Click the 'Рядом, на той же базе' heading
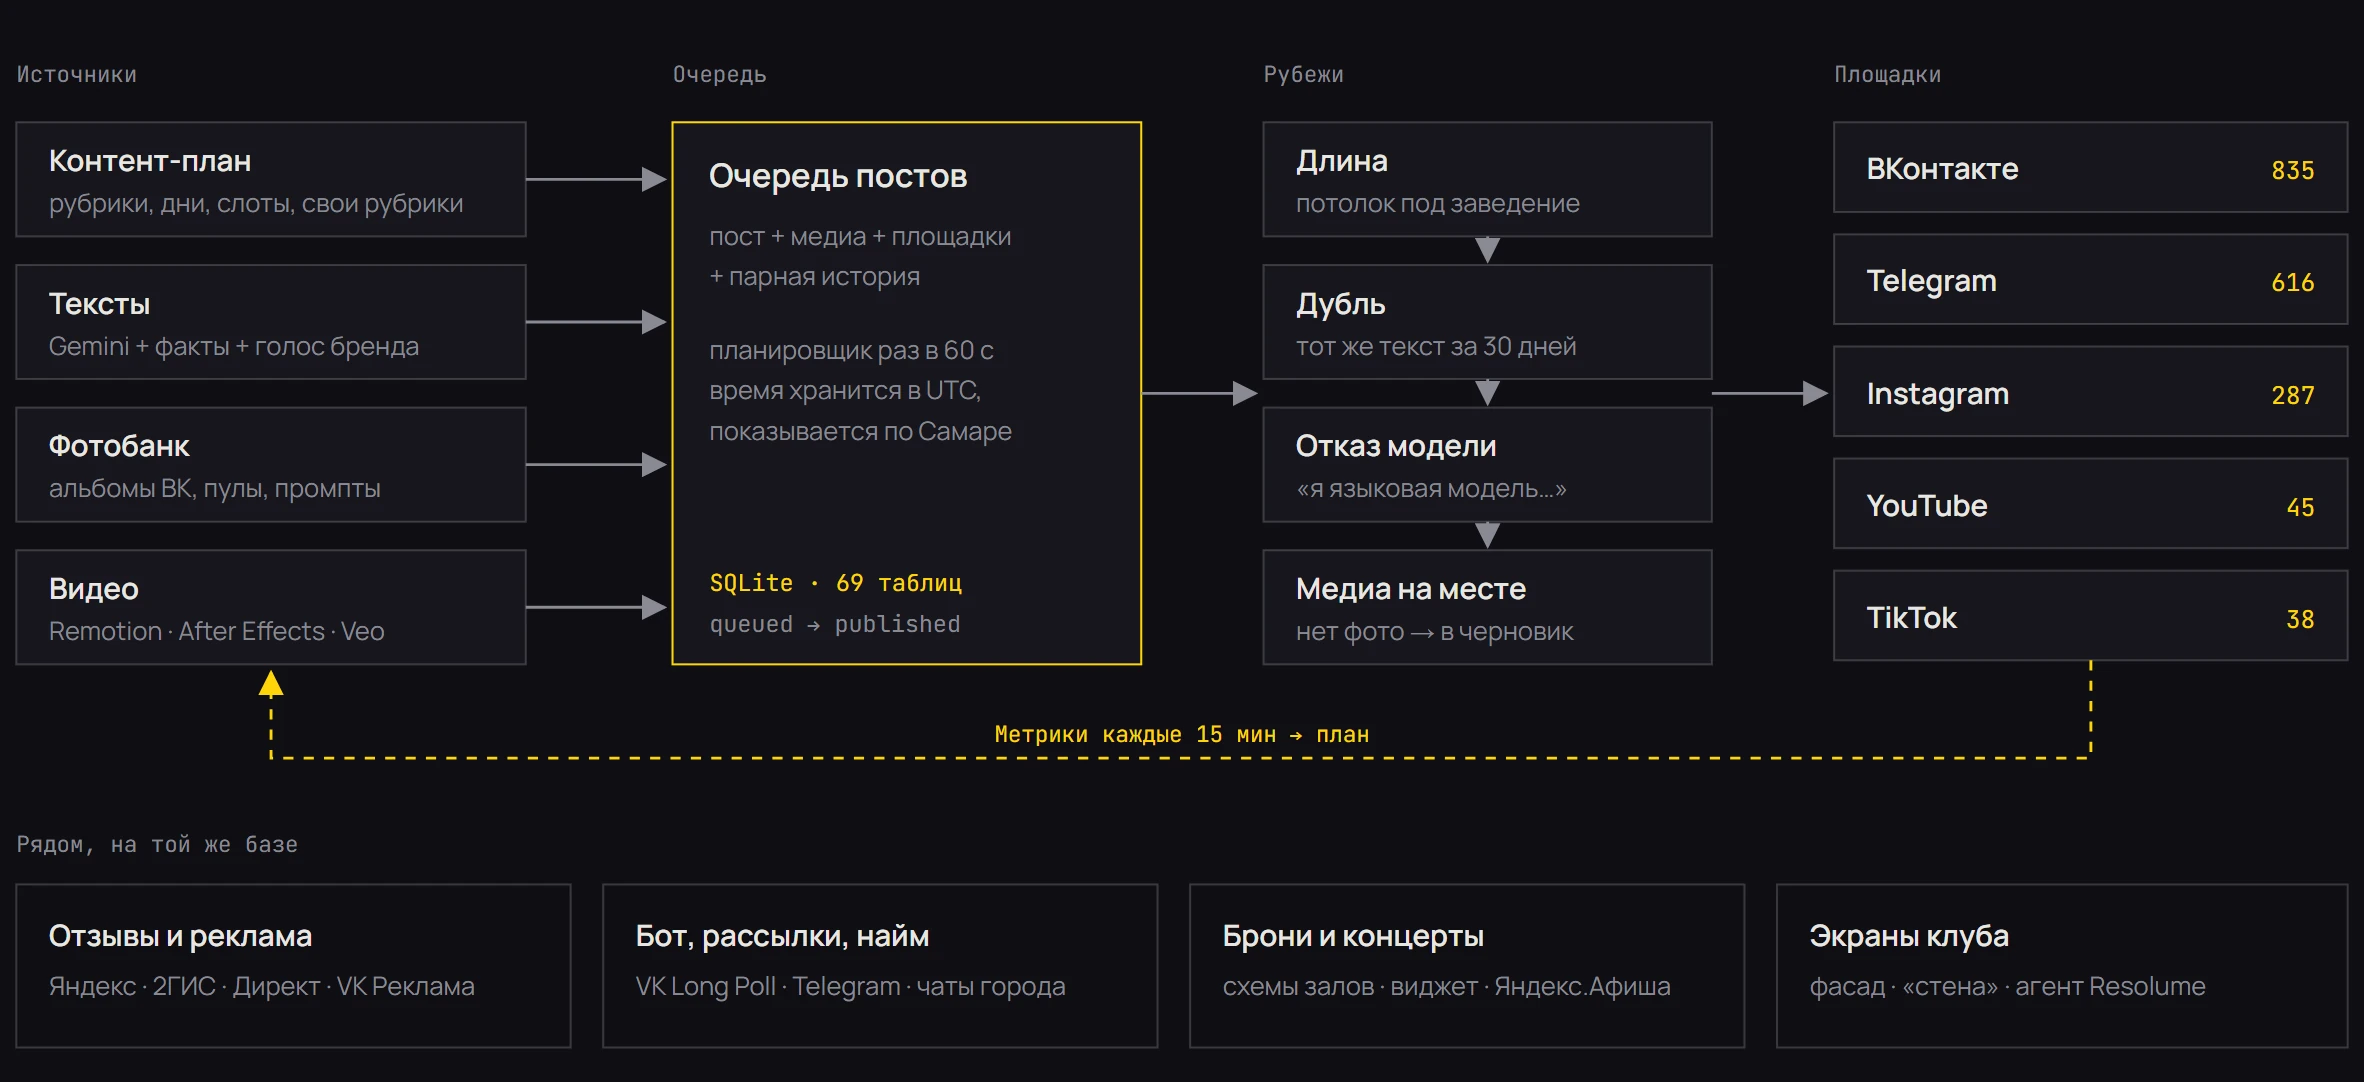 (x=157, y=845)
